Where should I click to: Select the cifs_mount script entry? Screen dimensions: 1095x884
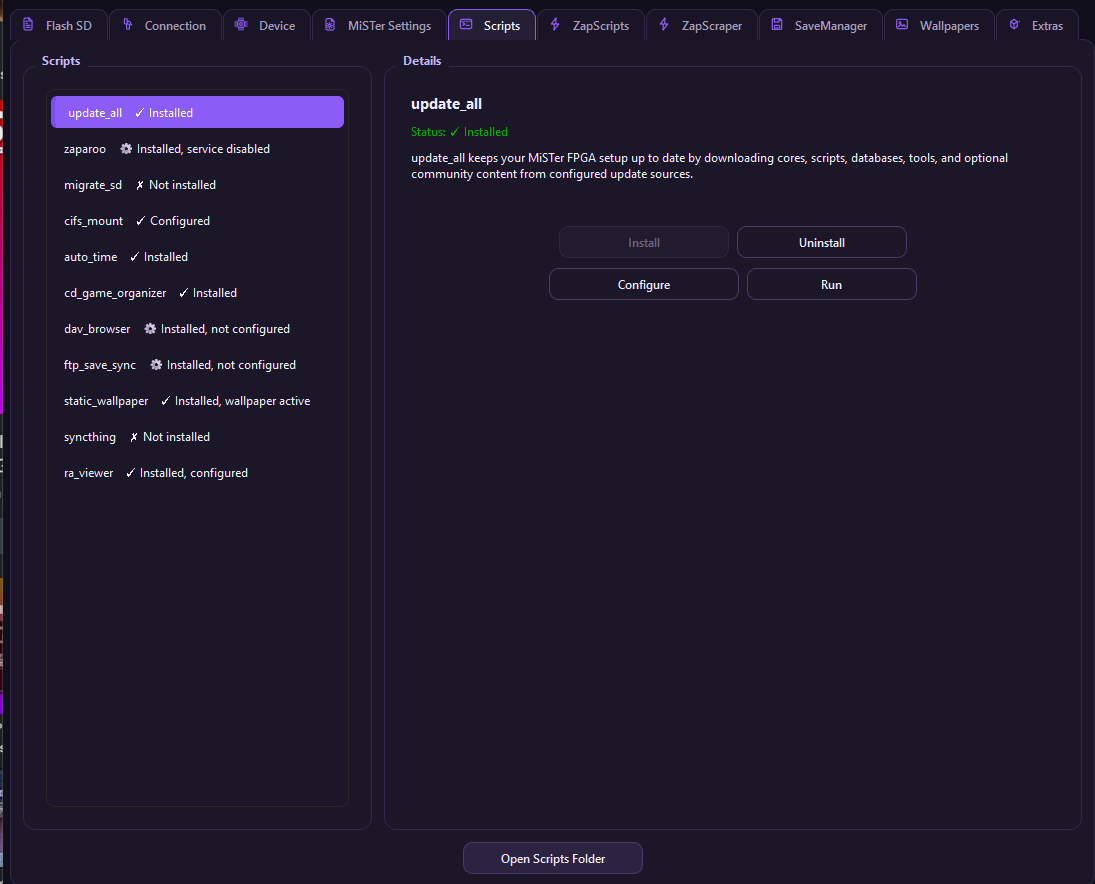pos(198,221)
